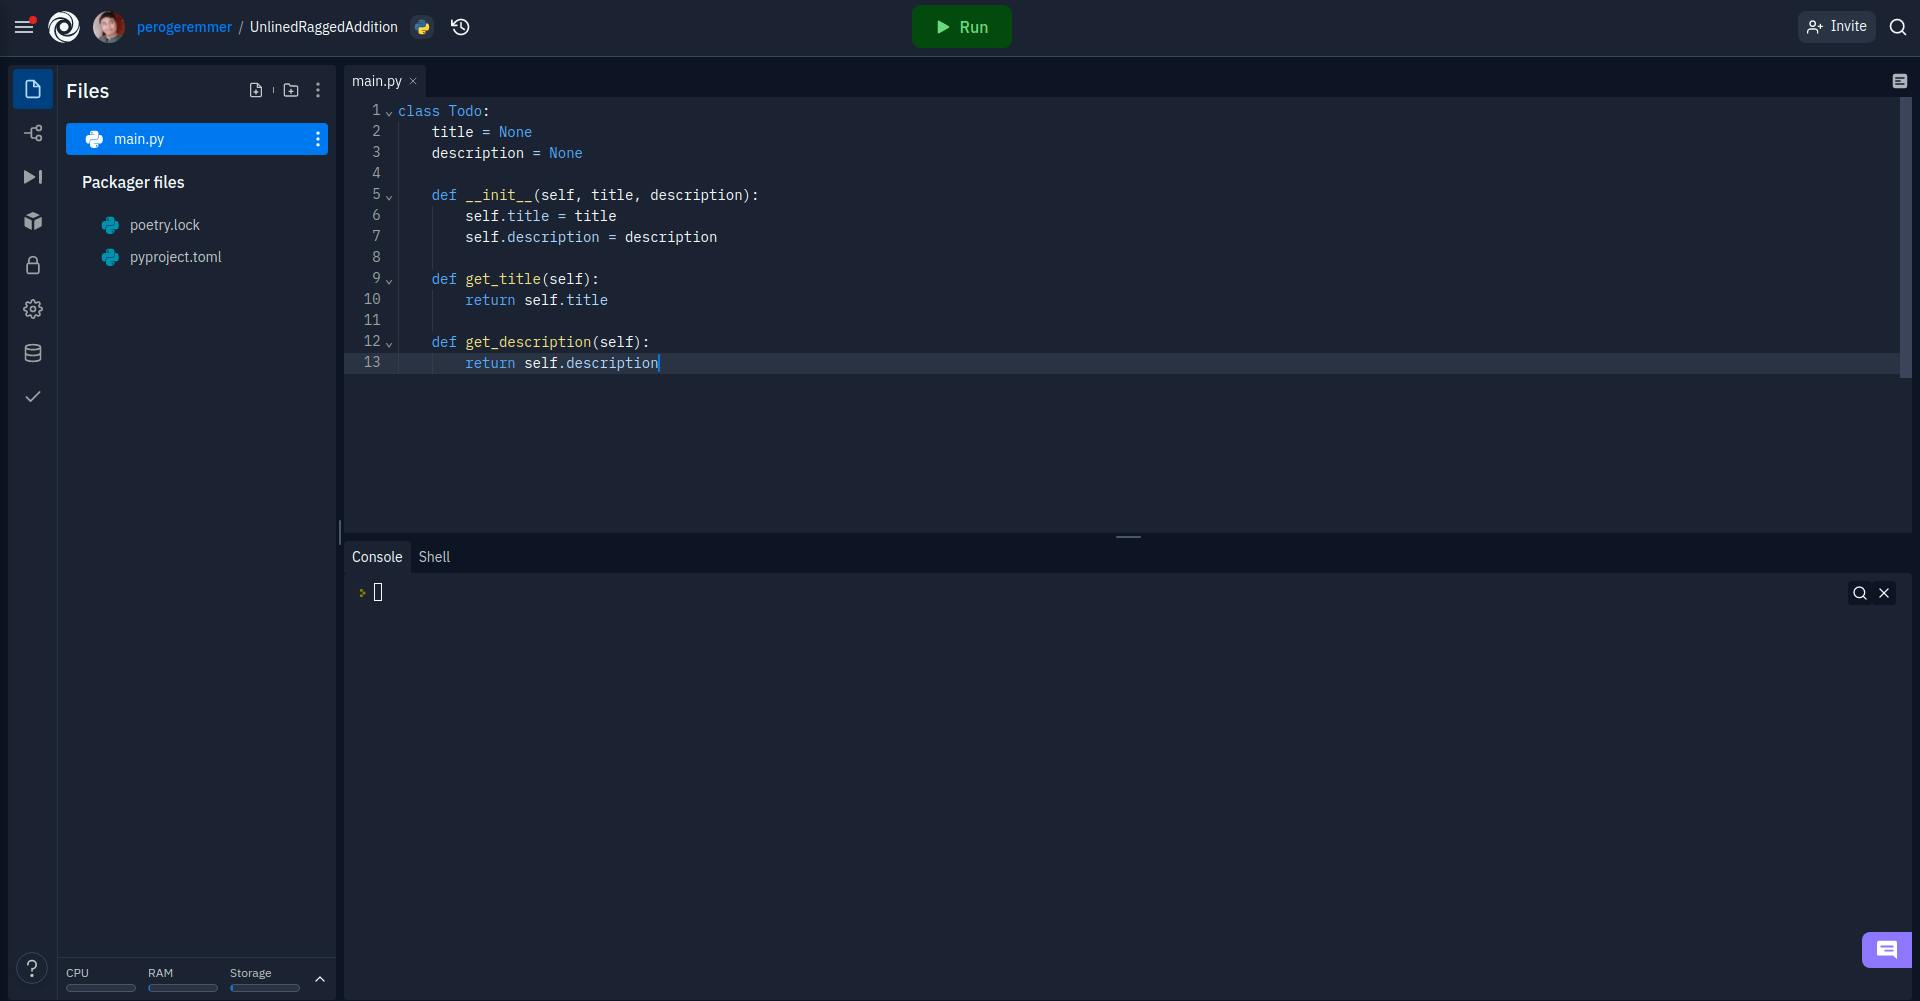
Task: Open Version control sidebar icon
Action: (x=33, y=133)
